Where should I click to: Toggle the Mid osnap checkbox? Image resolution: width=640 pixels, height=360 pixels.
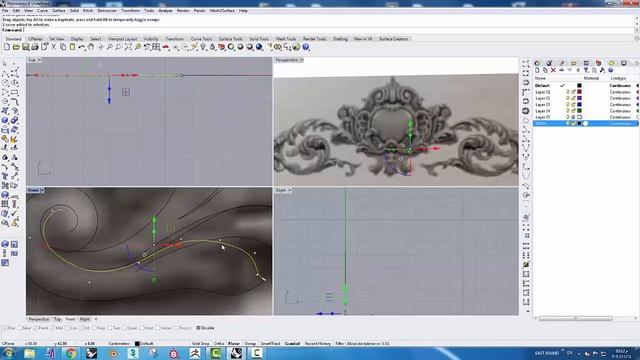52,328
